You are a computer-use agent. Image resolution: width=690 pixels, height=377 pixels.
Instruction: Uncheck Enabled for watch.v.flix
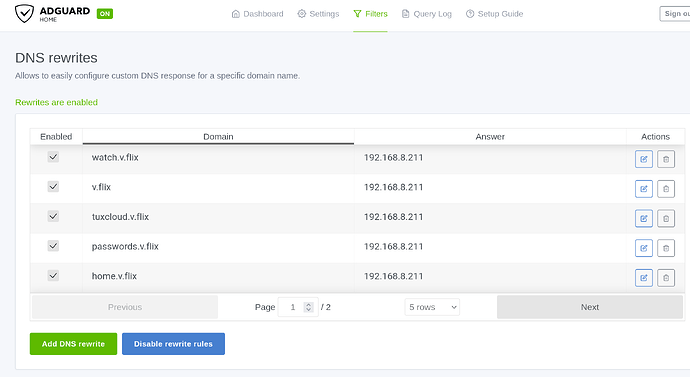53,157
